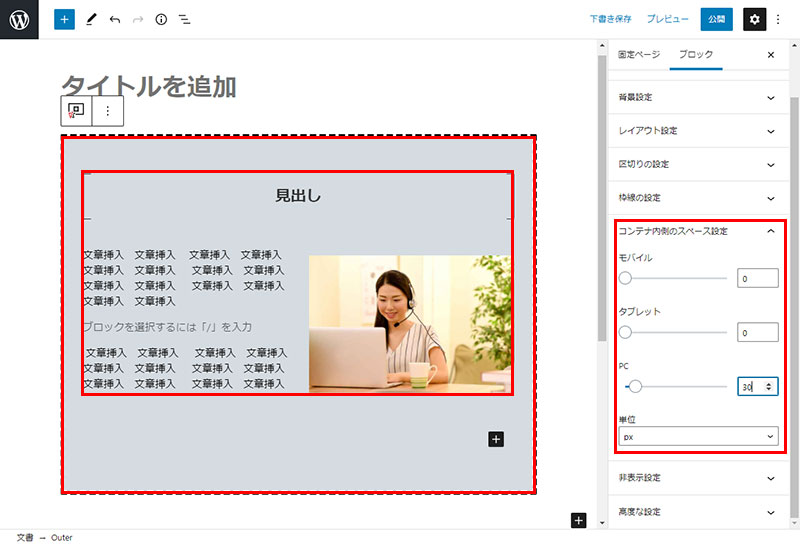Switch to the 固定ページ tab

[639, 54]
